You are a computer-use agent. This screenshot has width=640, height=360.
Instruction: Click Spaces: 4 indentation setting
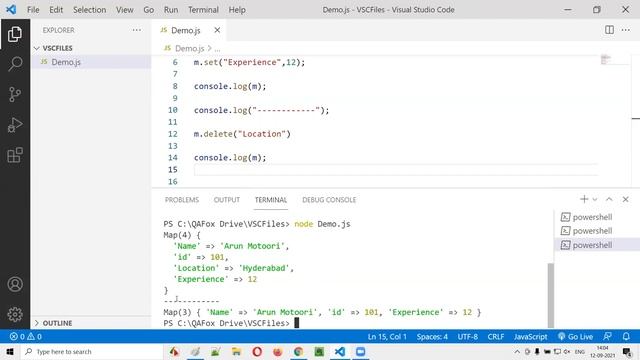(432, 337)
